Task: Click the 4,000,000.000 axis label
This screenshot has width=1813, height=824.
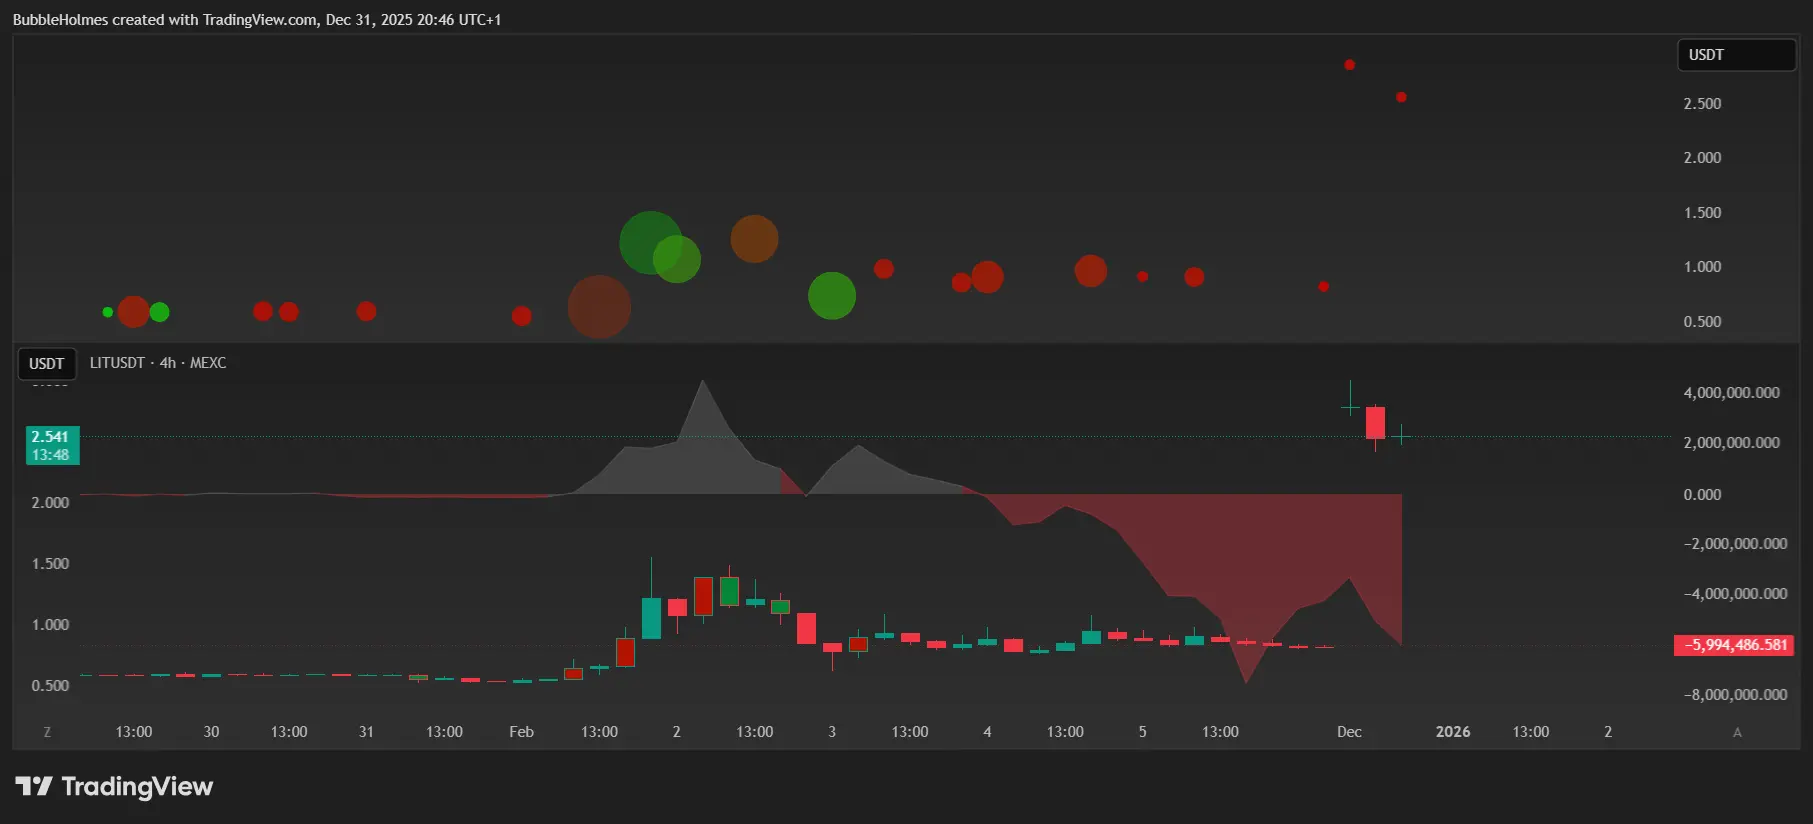Action: (x=1732, y=393)
